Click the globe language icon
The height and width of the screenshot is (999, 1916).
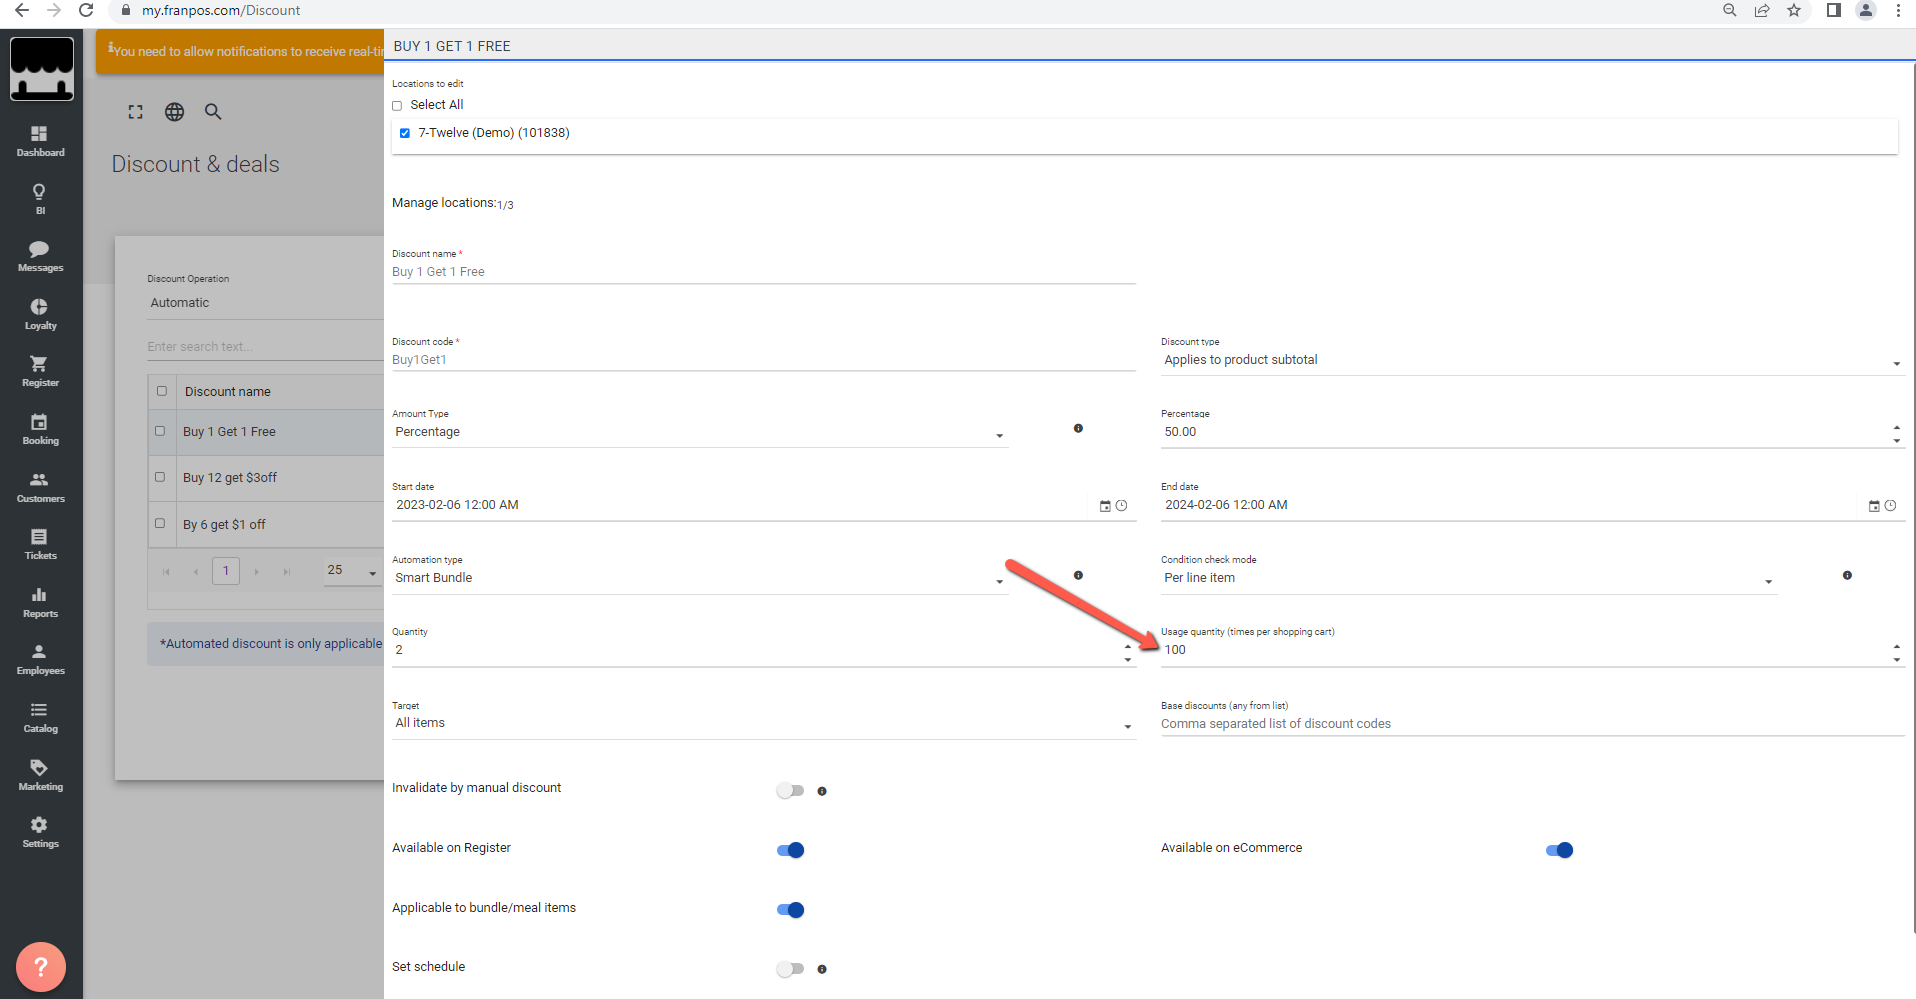(x=175, y=112)
